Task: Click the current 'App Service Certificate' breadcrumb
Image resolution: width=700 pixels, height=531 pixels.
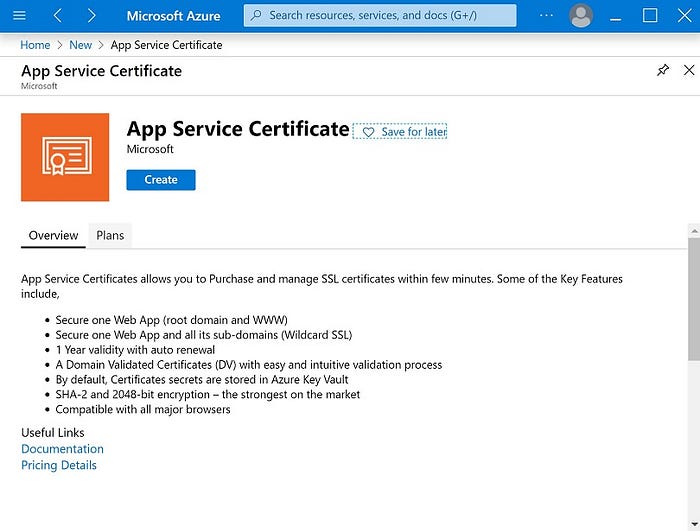Action: [167, 45]
